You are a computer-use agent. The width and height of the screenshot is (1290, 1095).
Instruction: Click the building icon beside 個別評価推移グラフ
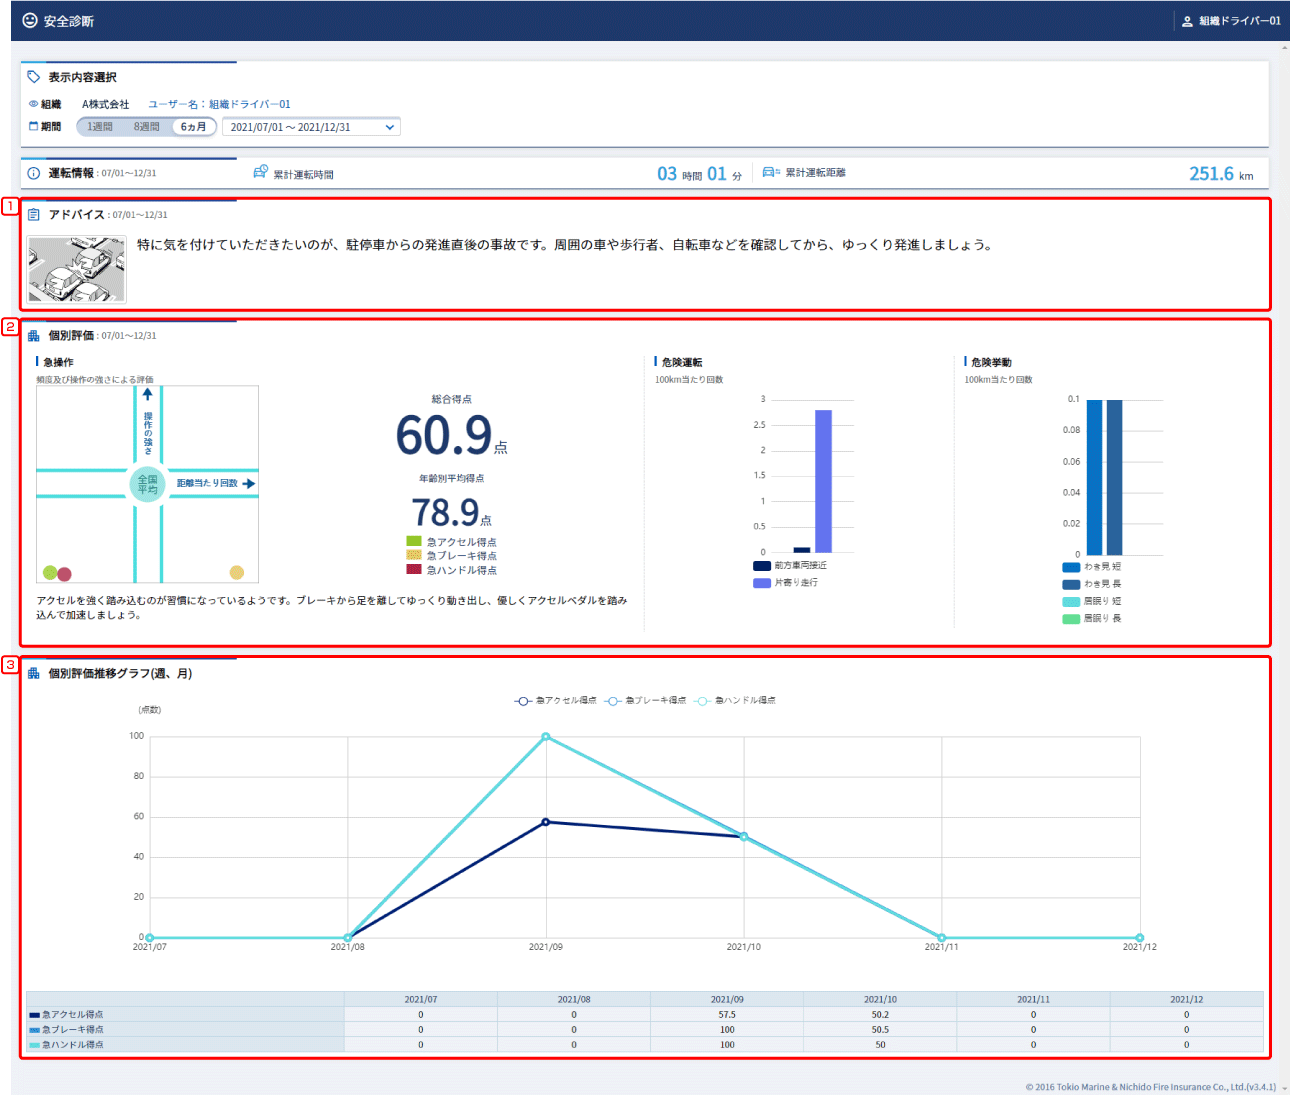click(x=34, y=673)
